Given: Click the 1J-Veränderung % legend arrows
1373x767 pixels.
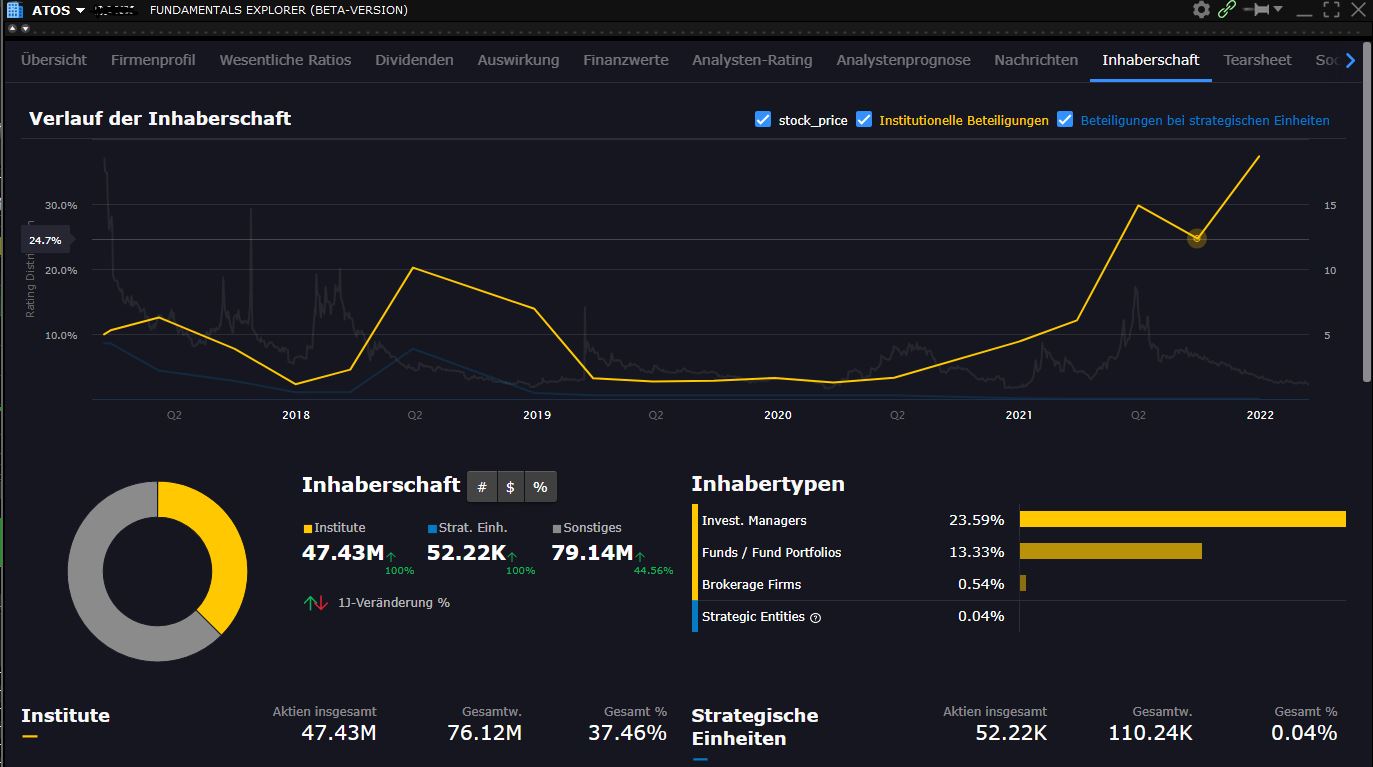Looking at the screenshot, I should [315, 602].
